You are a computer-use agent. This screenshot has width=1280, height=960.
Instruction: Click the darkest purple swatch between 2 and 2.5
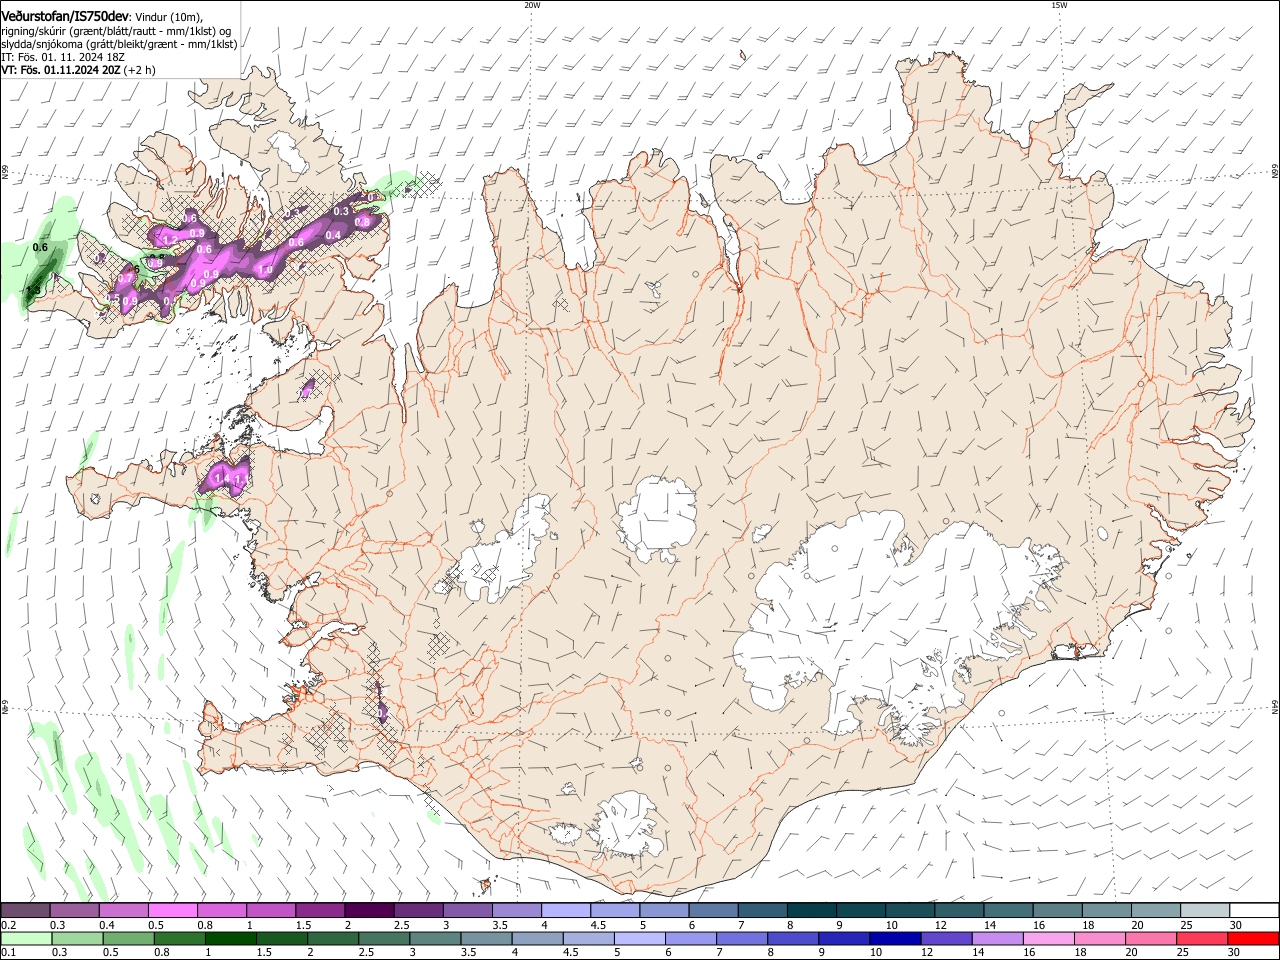(x=369, y=911)
